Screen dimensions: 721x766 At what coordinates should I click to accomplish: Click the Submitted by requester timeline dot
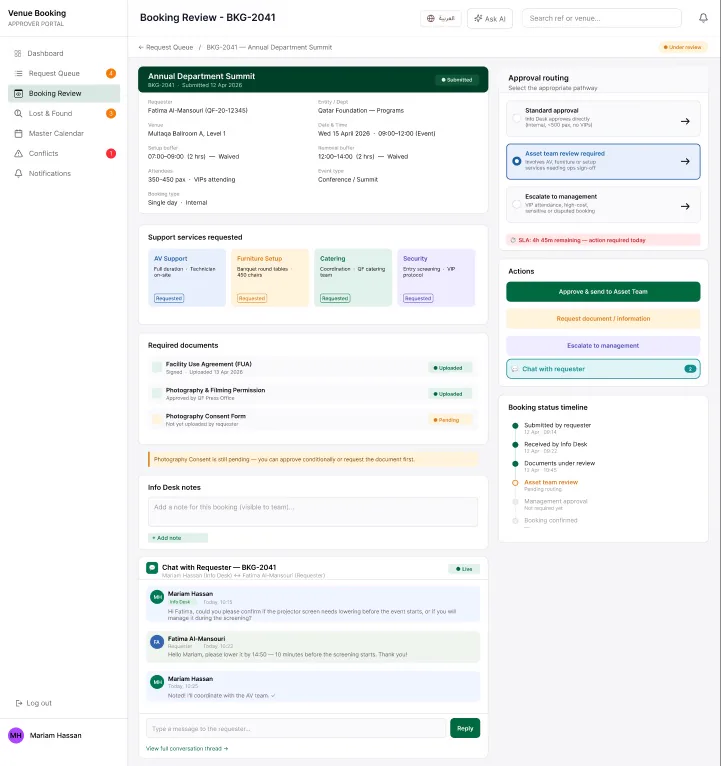[x=515, y=426]
